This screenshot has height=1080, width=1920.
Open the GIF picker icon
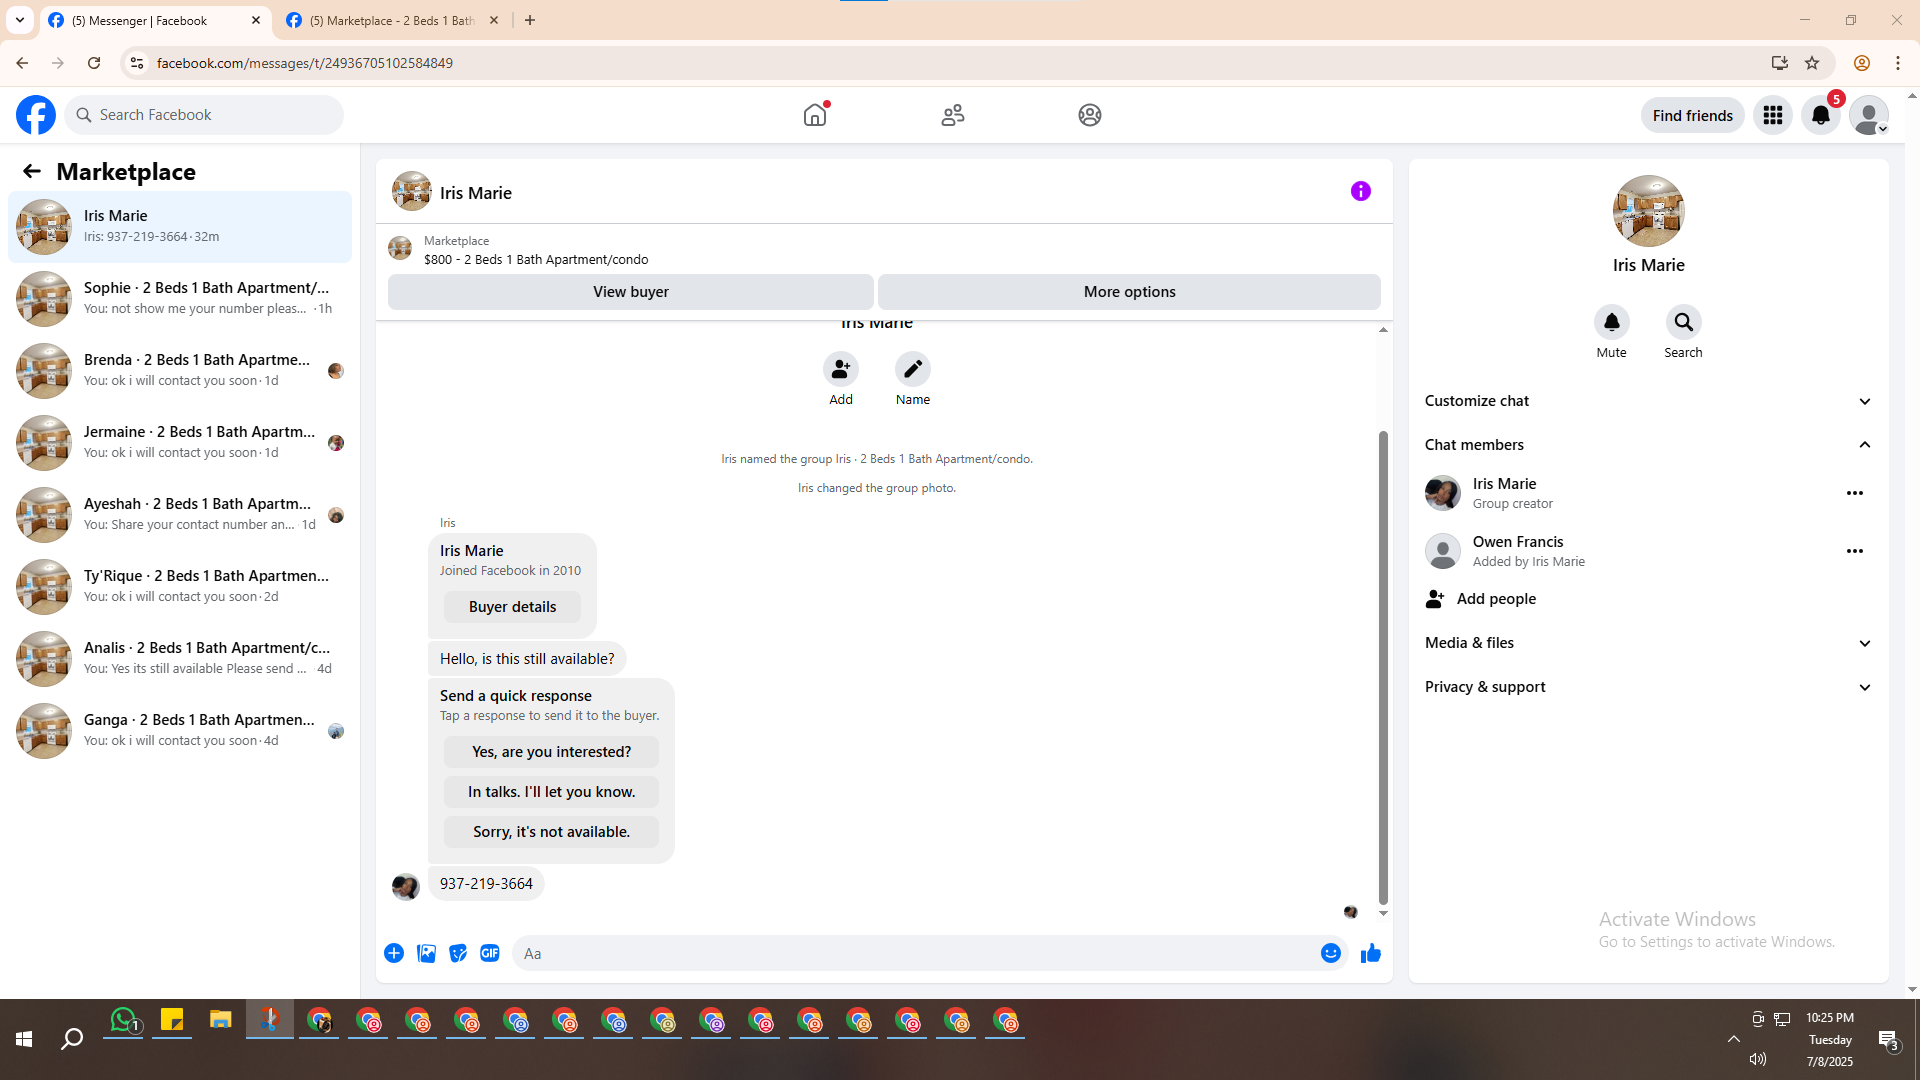tap(490, 953)
